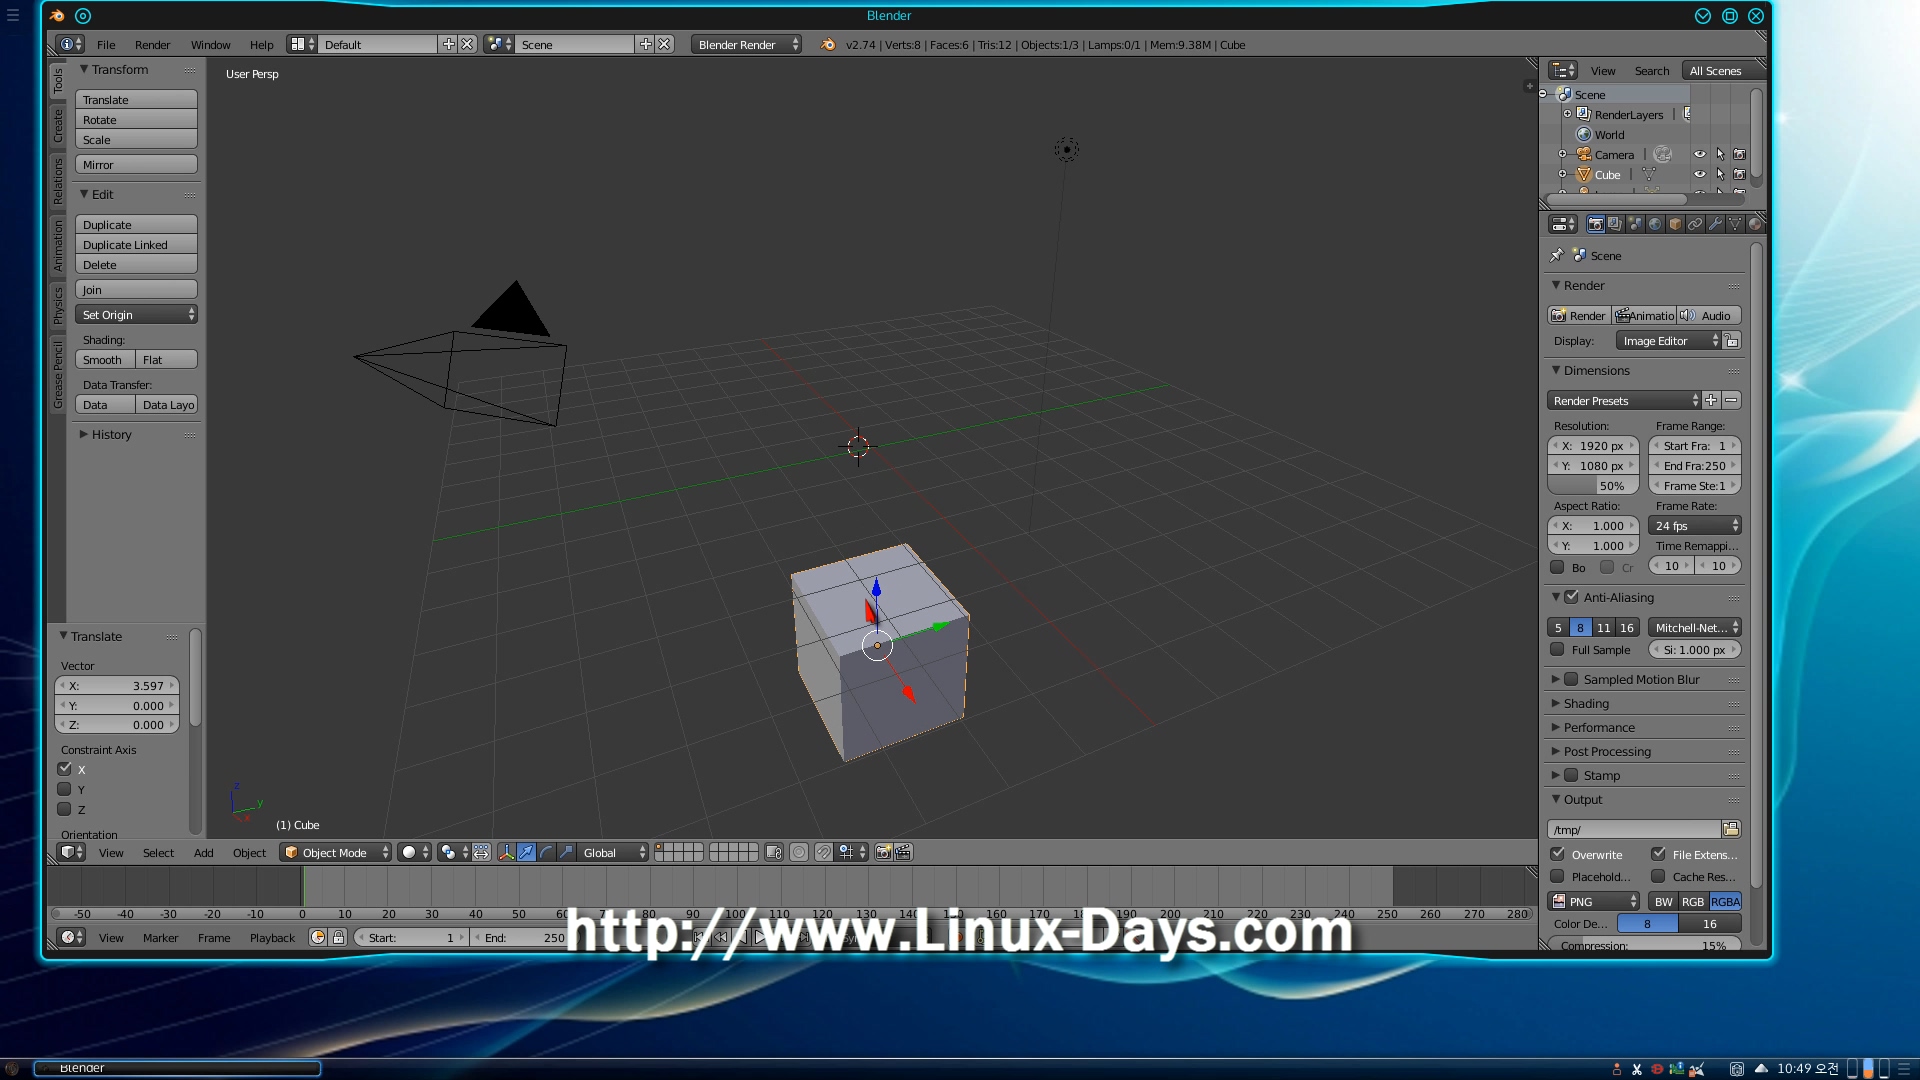Enable Z constraint axis checkbox
The image size is (1920, 1080).
click(x=65, y=810)
